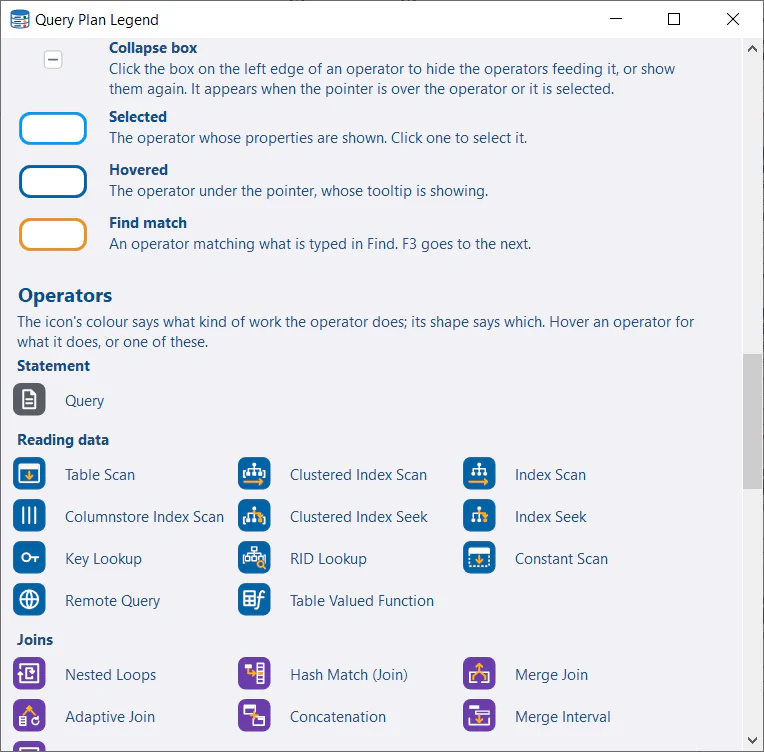Click the Query Plan Legend window icon

click(x=19, y=19)
